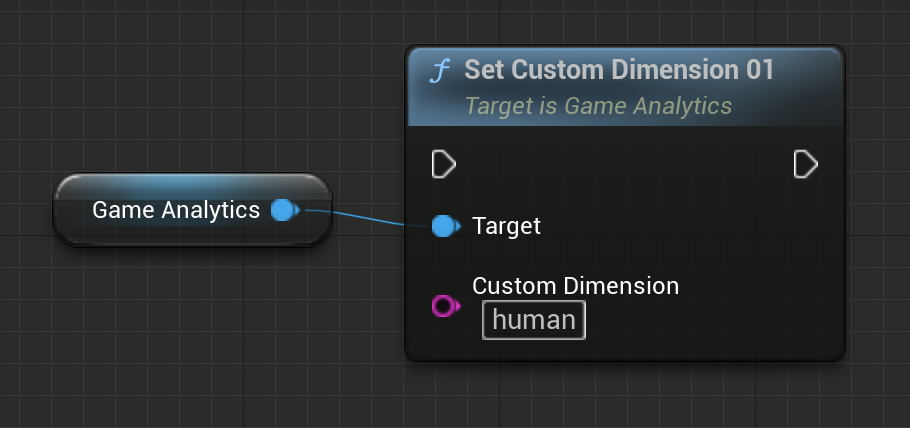The height and width of the screenshot is (428, 910).
Task: Click node body area right of 'human' field
Action: tap(710, 320)
